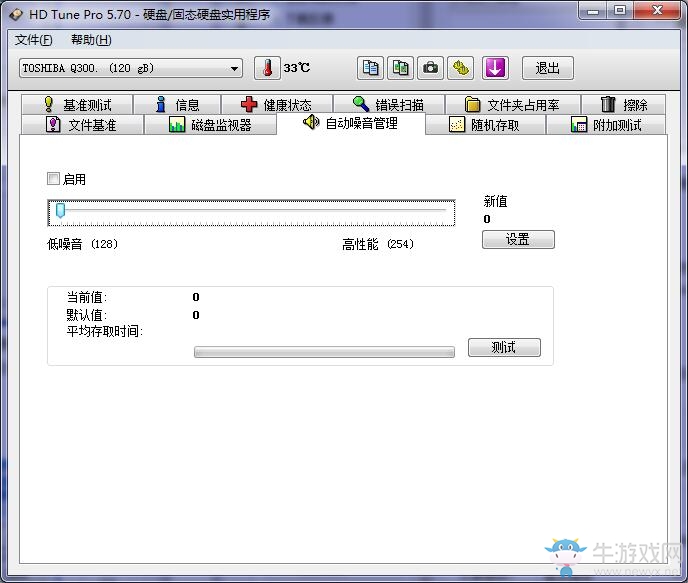The width and height of the screenshot is (688, 583).
Task: Click the access time test progress bar
Action: click(x=324, y=352)
